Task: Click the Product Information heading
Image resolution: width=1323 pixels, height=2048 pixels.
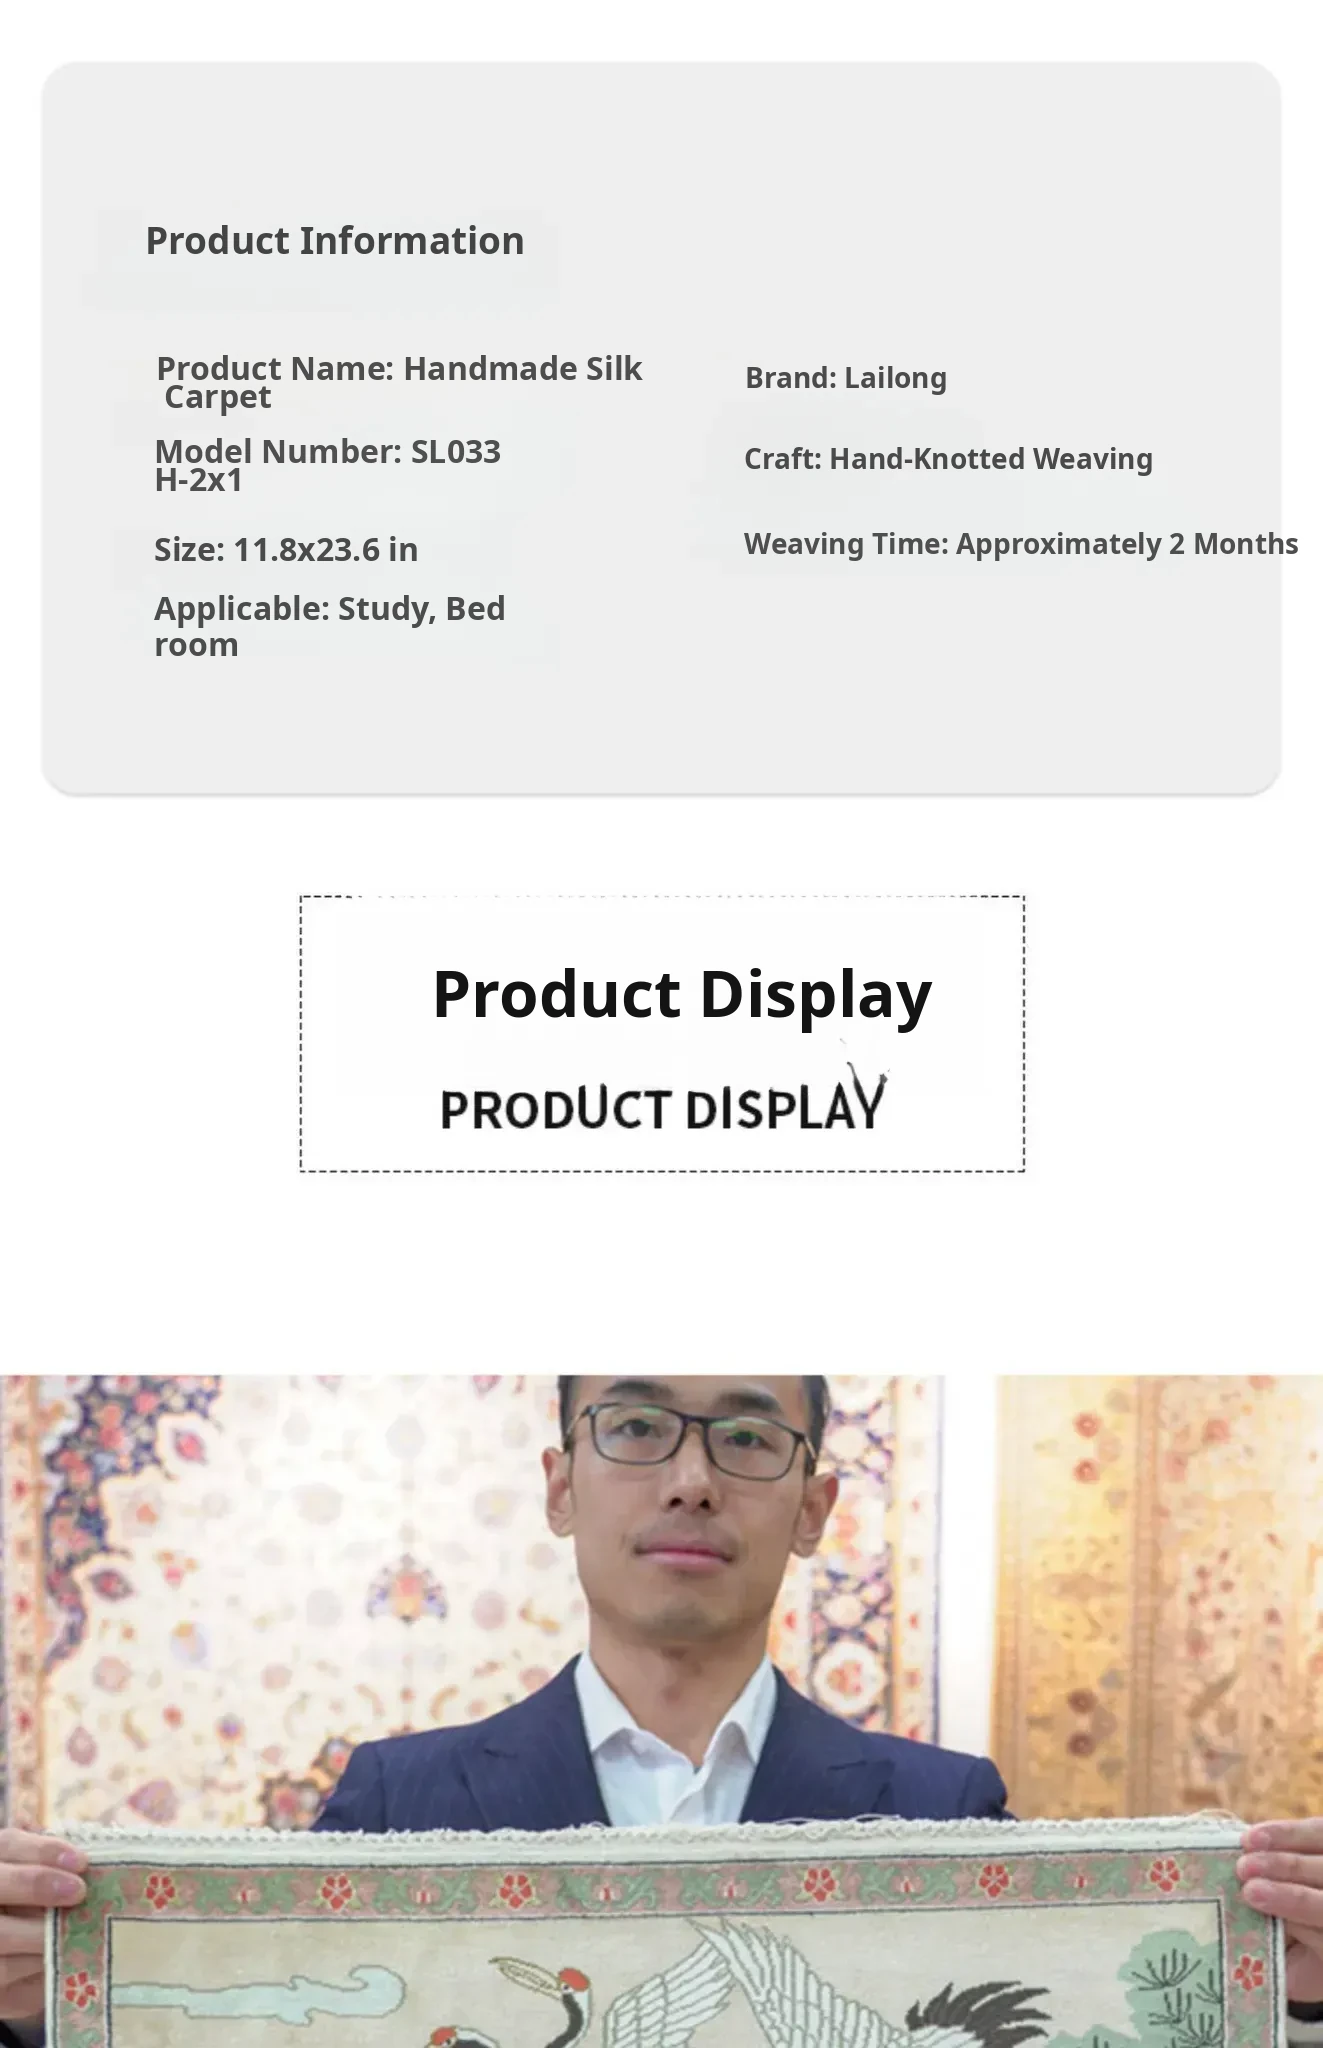Action: coord(335,241)
